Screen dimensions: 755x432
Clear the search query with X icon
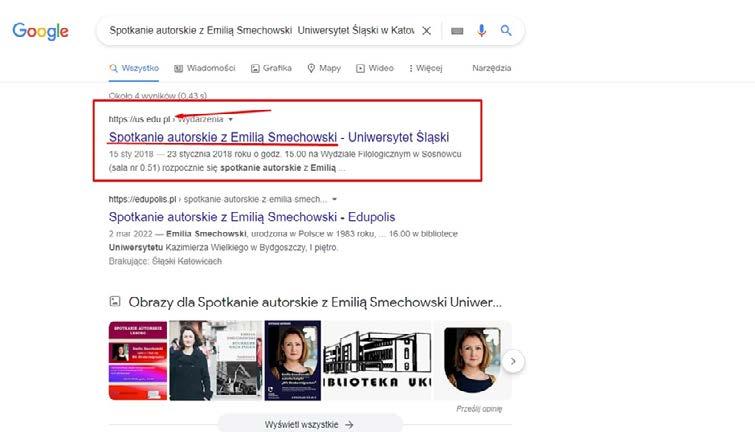(x=426, y=31)
